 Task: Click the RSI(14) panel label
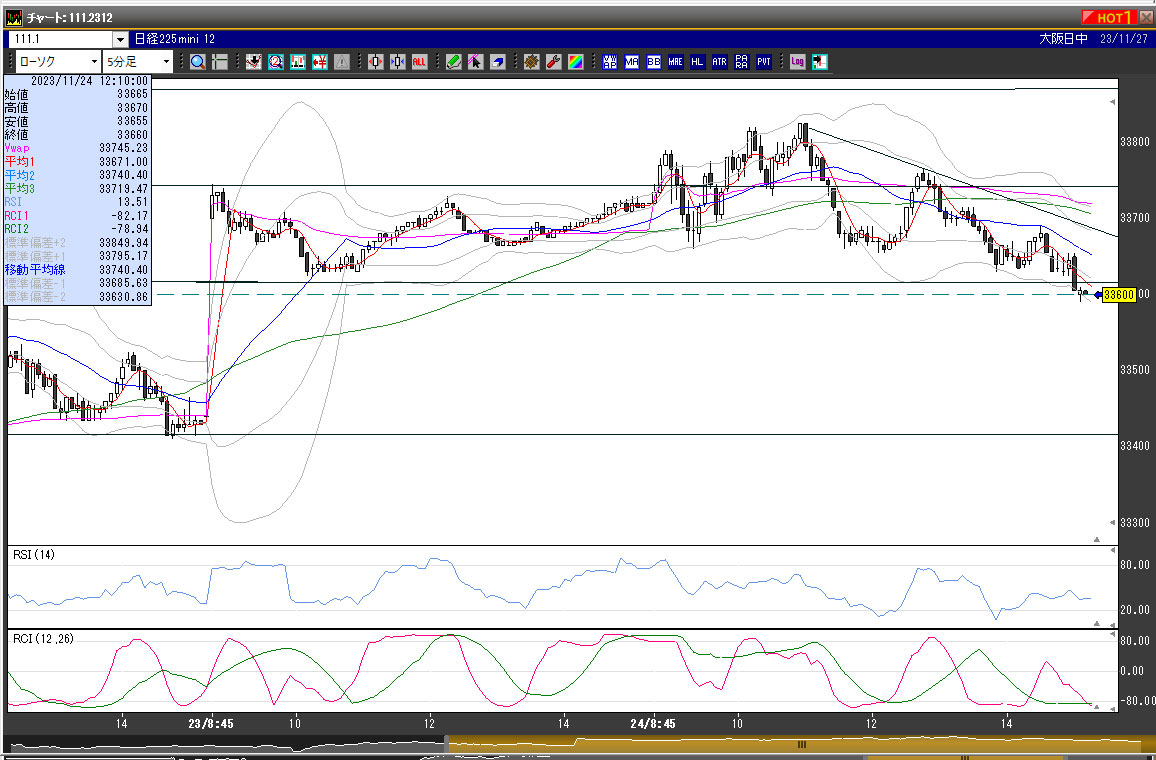34,554
